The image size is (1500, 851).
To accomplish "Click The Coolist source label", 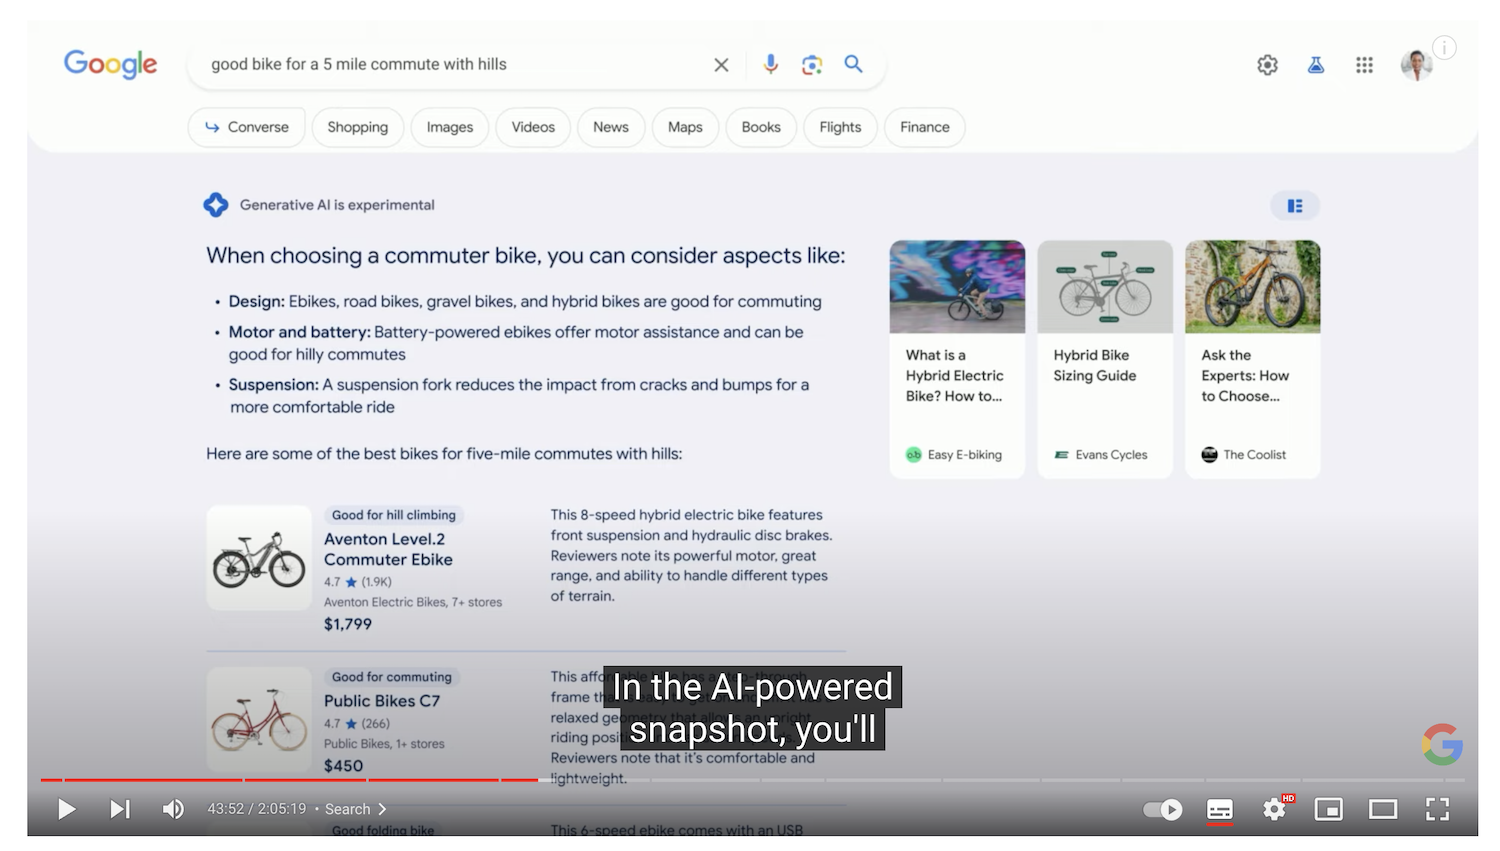I will point(1244,454).
